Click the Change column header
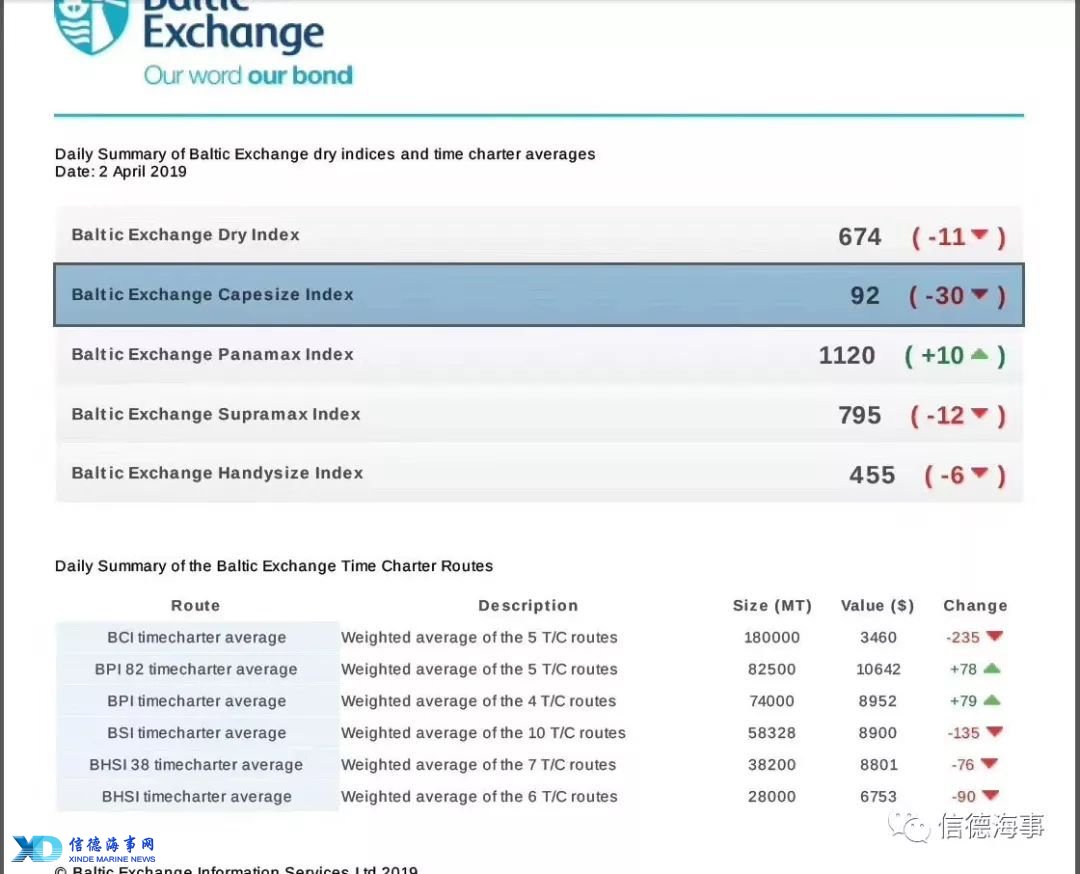The height and width of the screenshot is (874, 1080). [975, 605]
